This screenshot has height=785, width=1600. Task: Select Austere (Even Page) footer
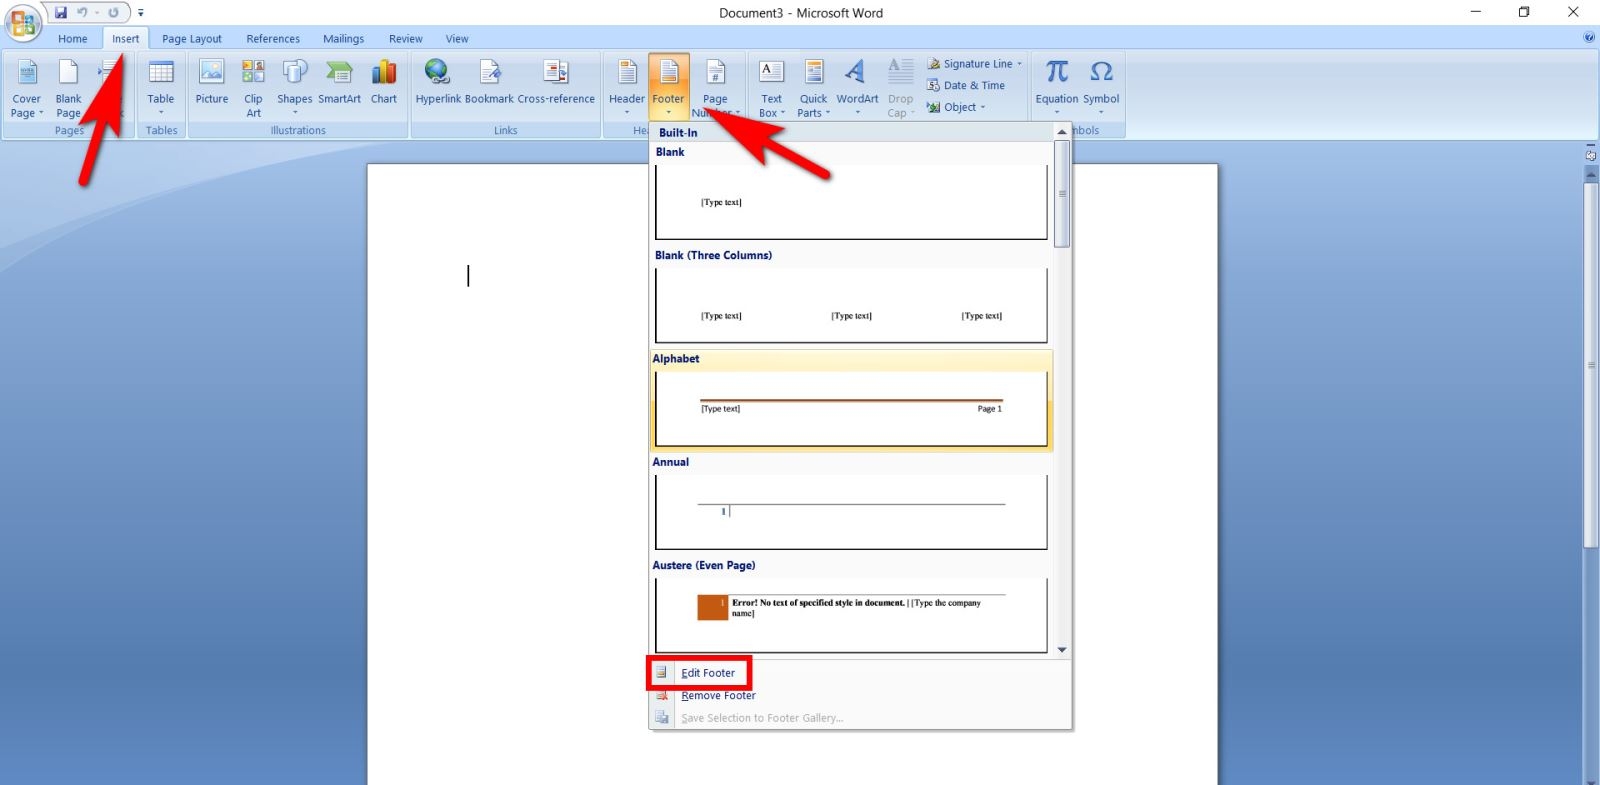click(x=851, y=615)
